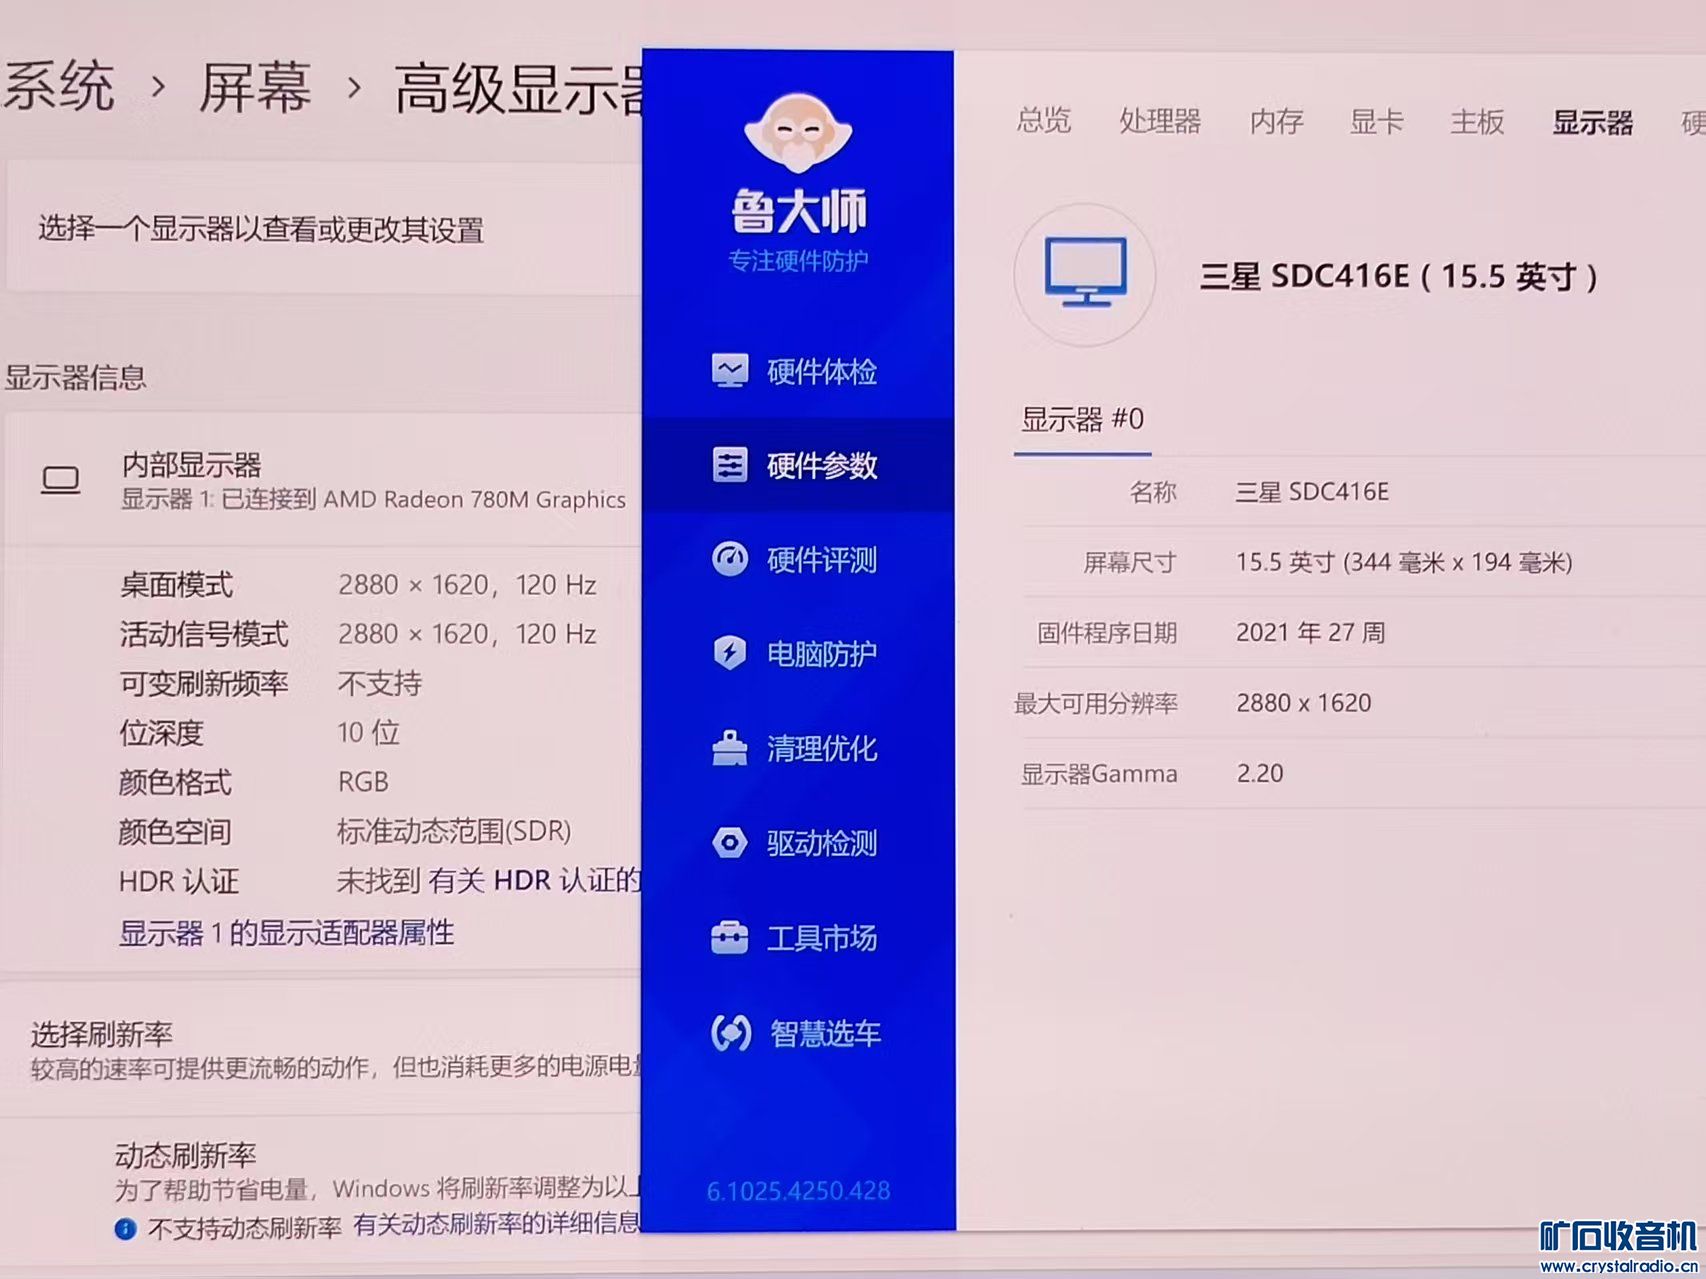Click the 驱动检测 hexagon icon

(x=730, y=842)
